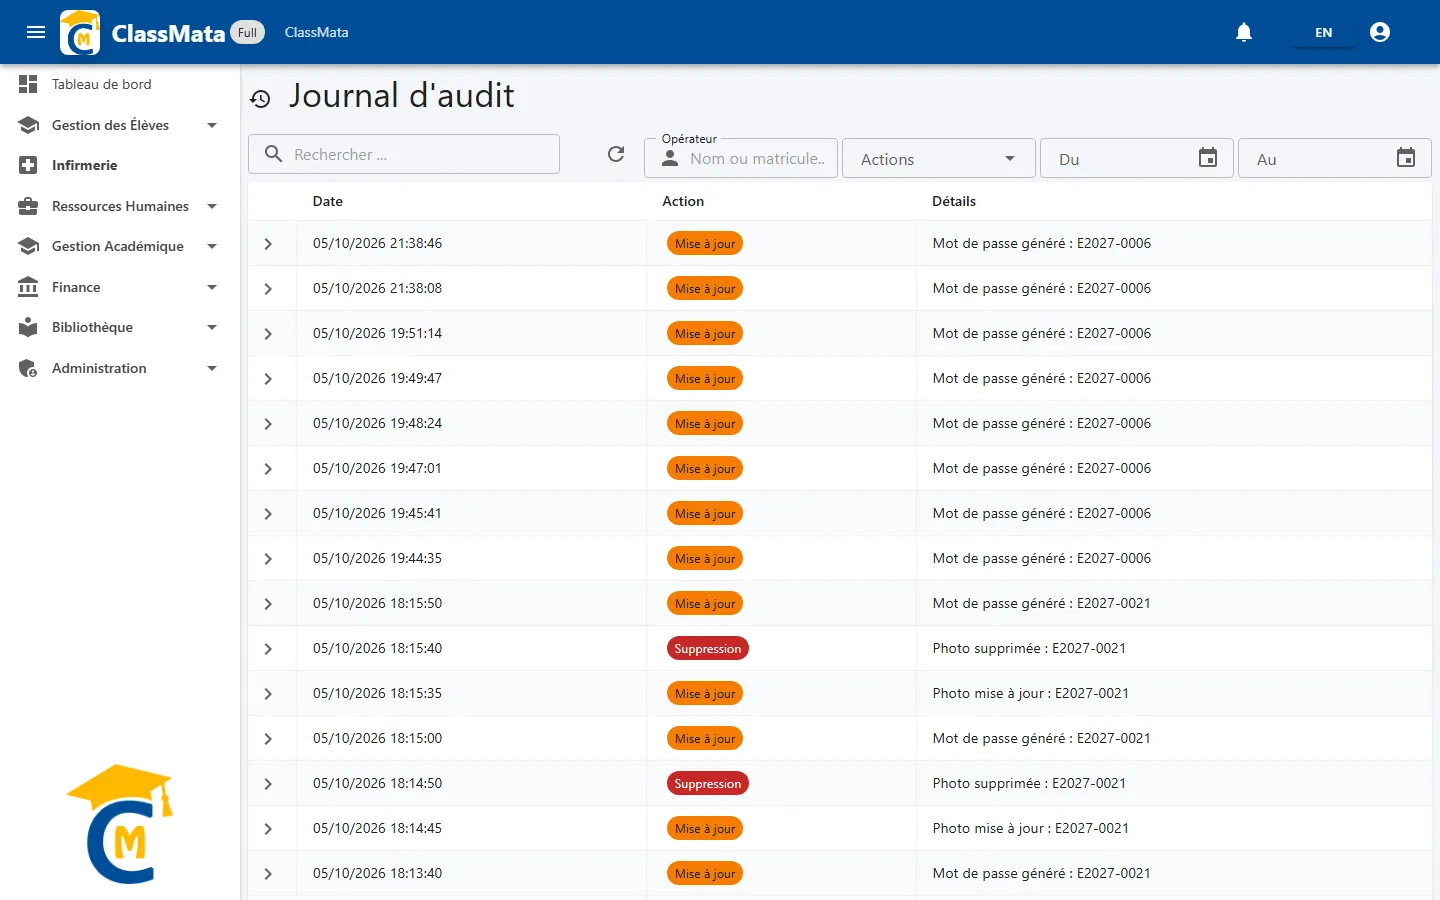1440x900 pixels.
Task: Refresh the audit log list
Action: pos(616,154)
